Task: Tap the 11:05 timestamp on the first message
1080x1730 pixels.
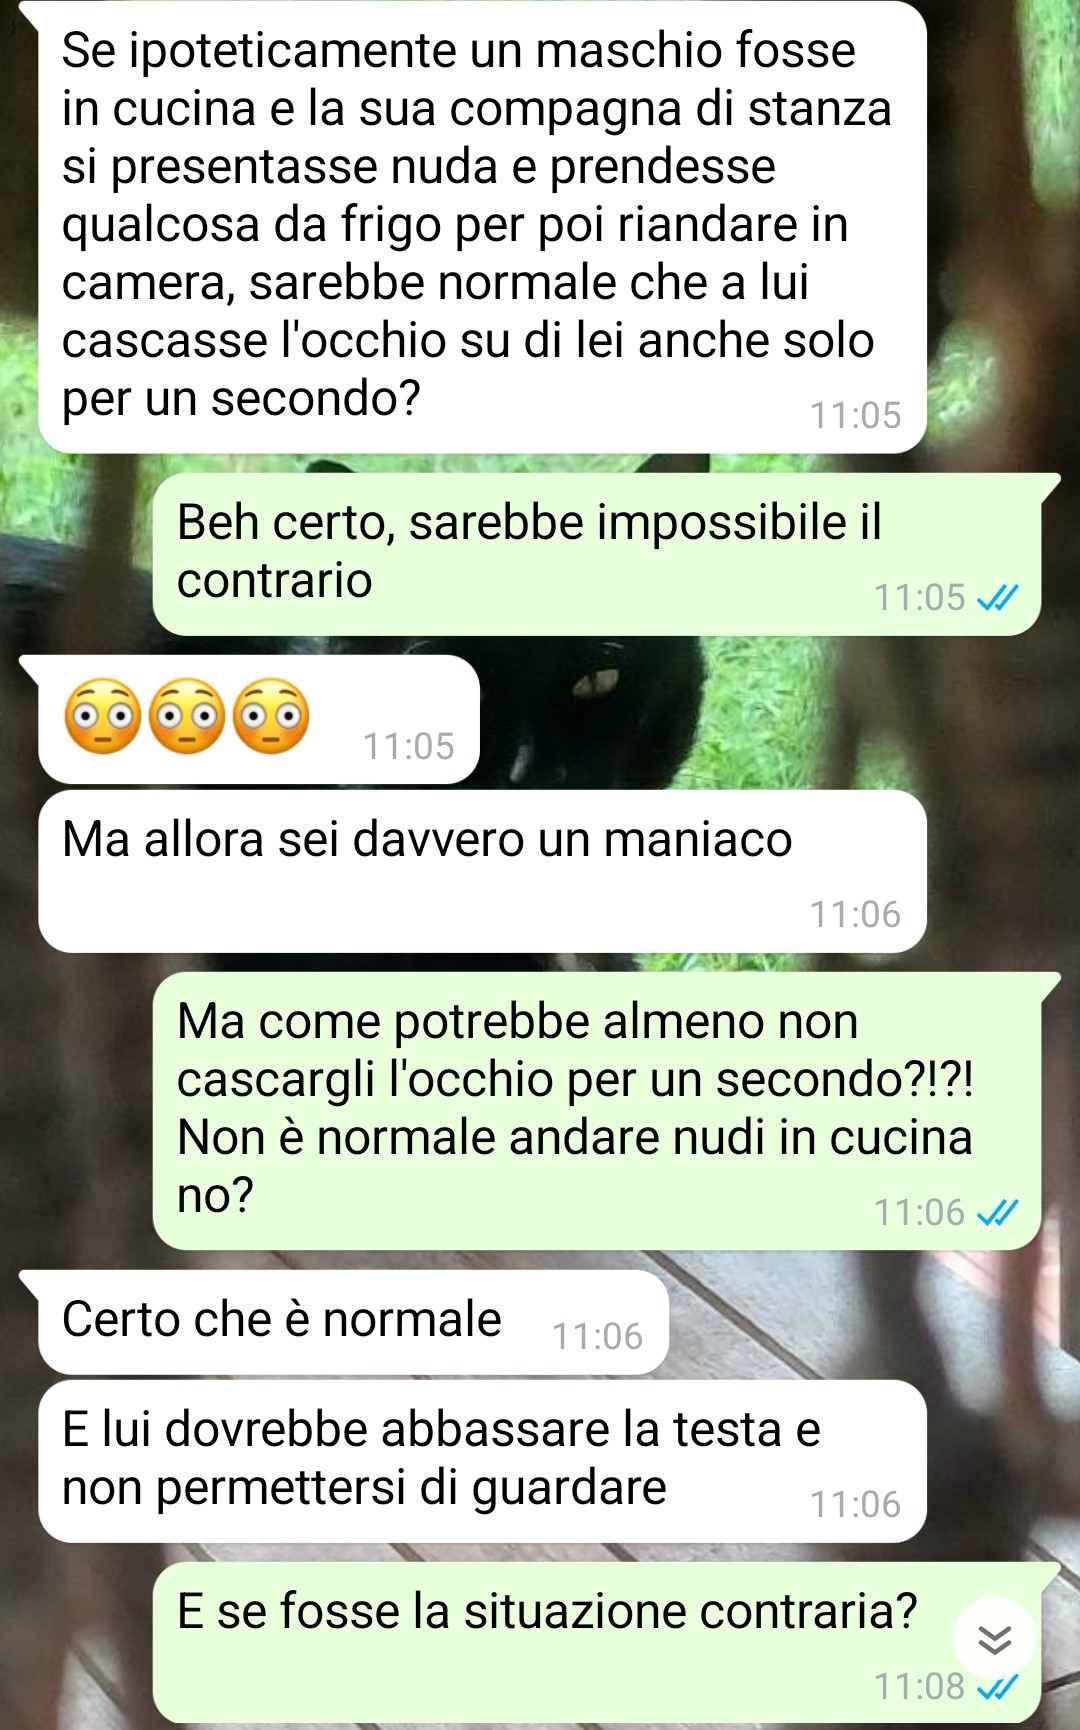Action: pyautogui.click(x=855, y=415)
